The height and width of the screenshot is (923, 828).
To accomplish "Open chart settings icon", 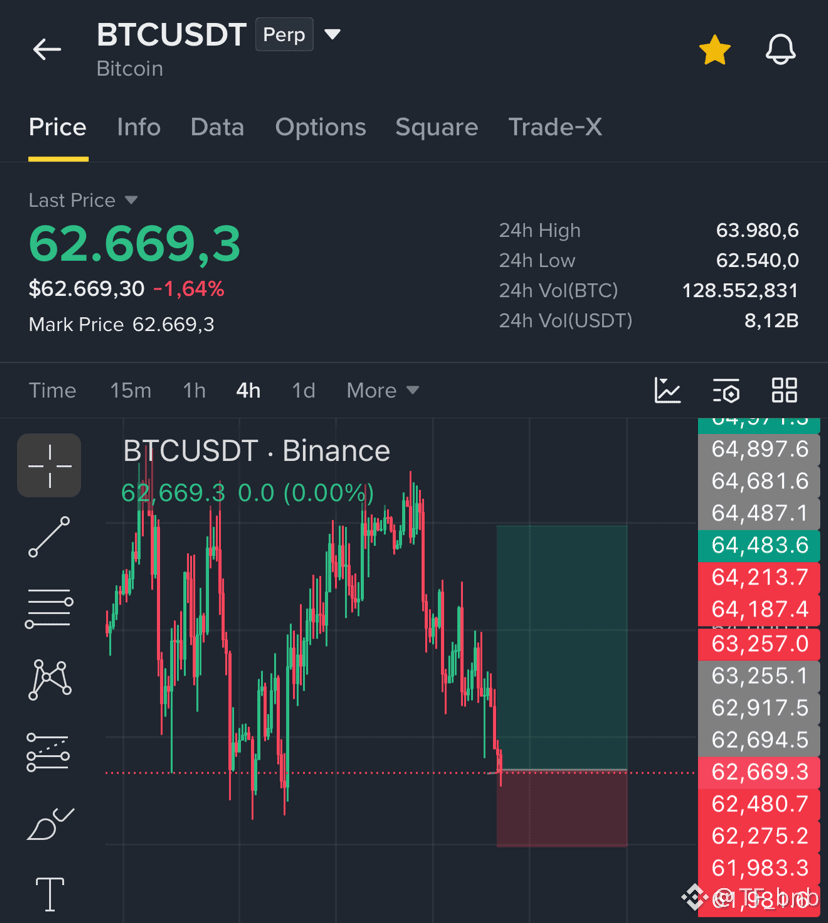I will (726, 390).
